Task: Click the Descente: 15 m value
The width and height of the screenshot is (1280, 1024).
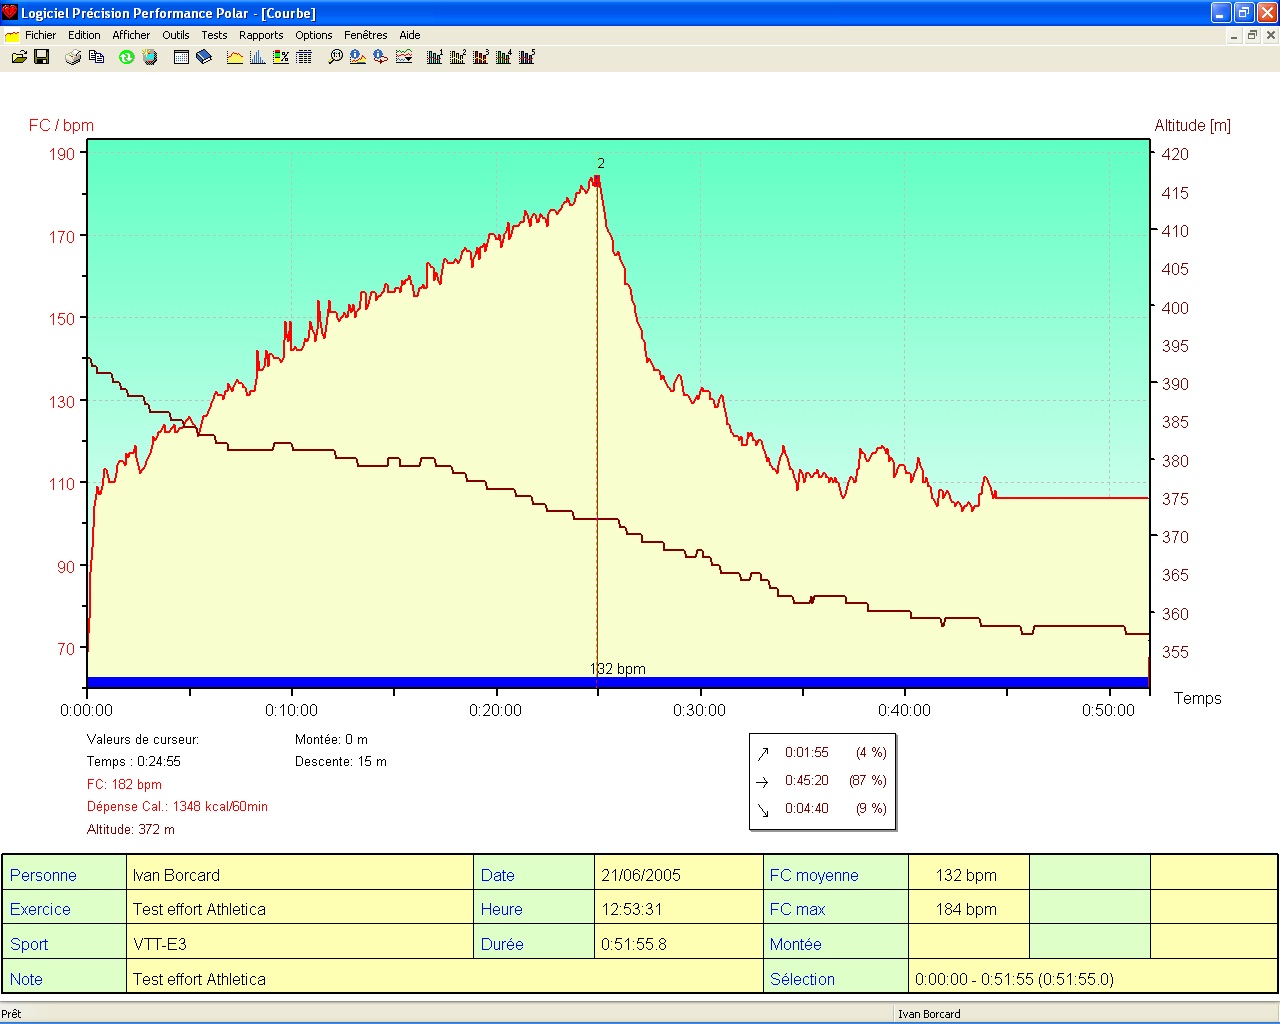Action: click(x=341, y=761)
